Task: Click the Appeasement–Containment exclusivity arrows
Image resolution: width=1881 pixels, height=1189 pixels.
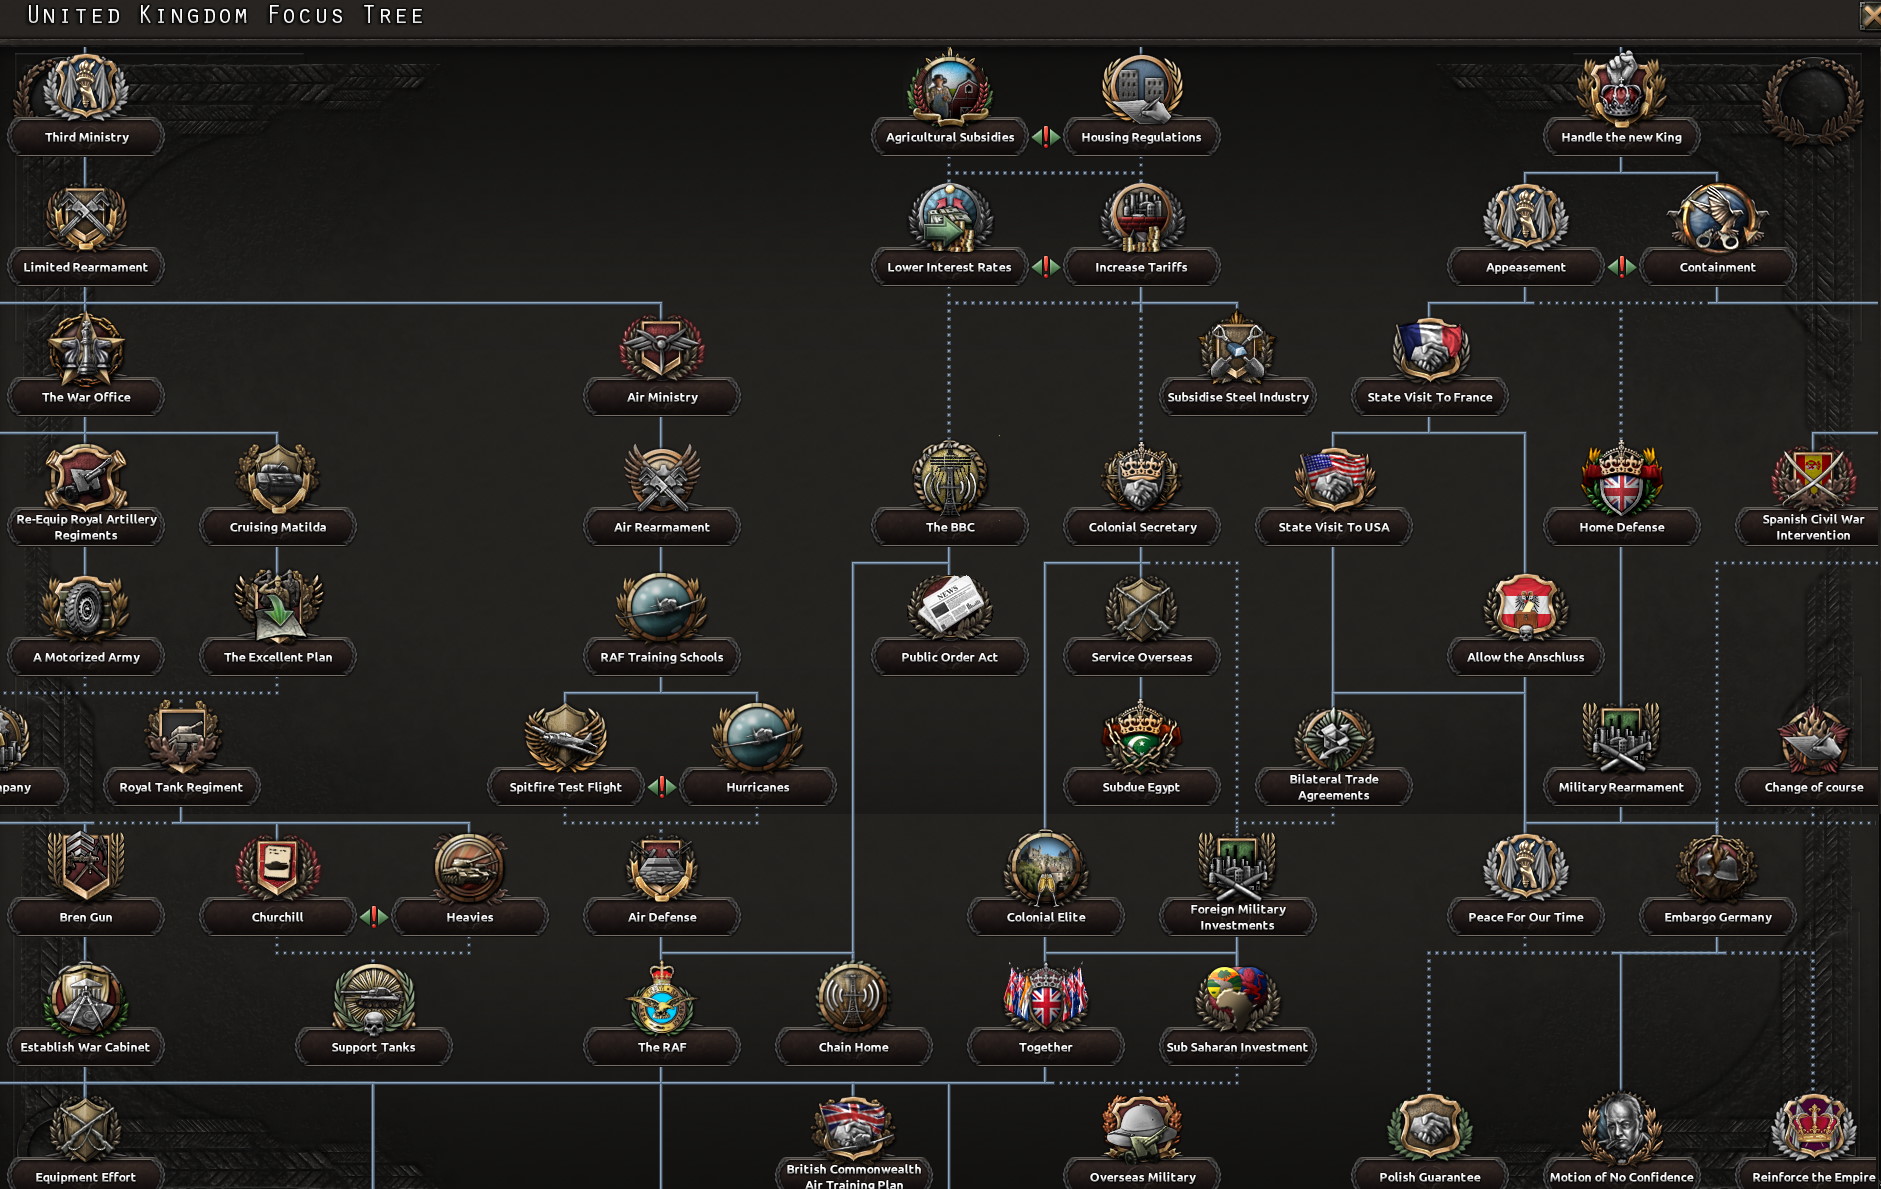Action: coord(1621,266)
